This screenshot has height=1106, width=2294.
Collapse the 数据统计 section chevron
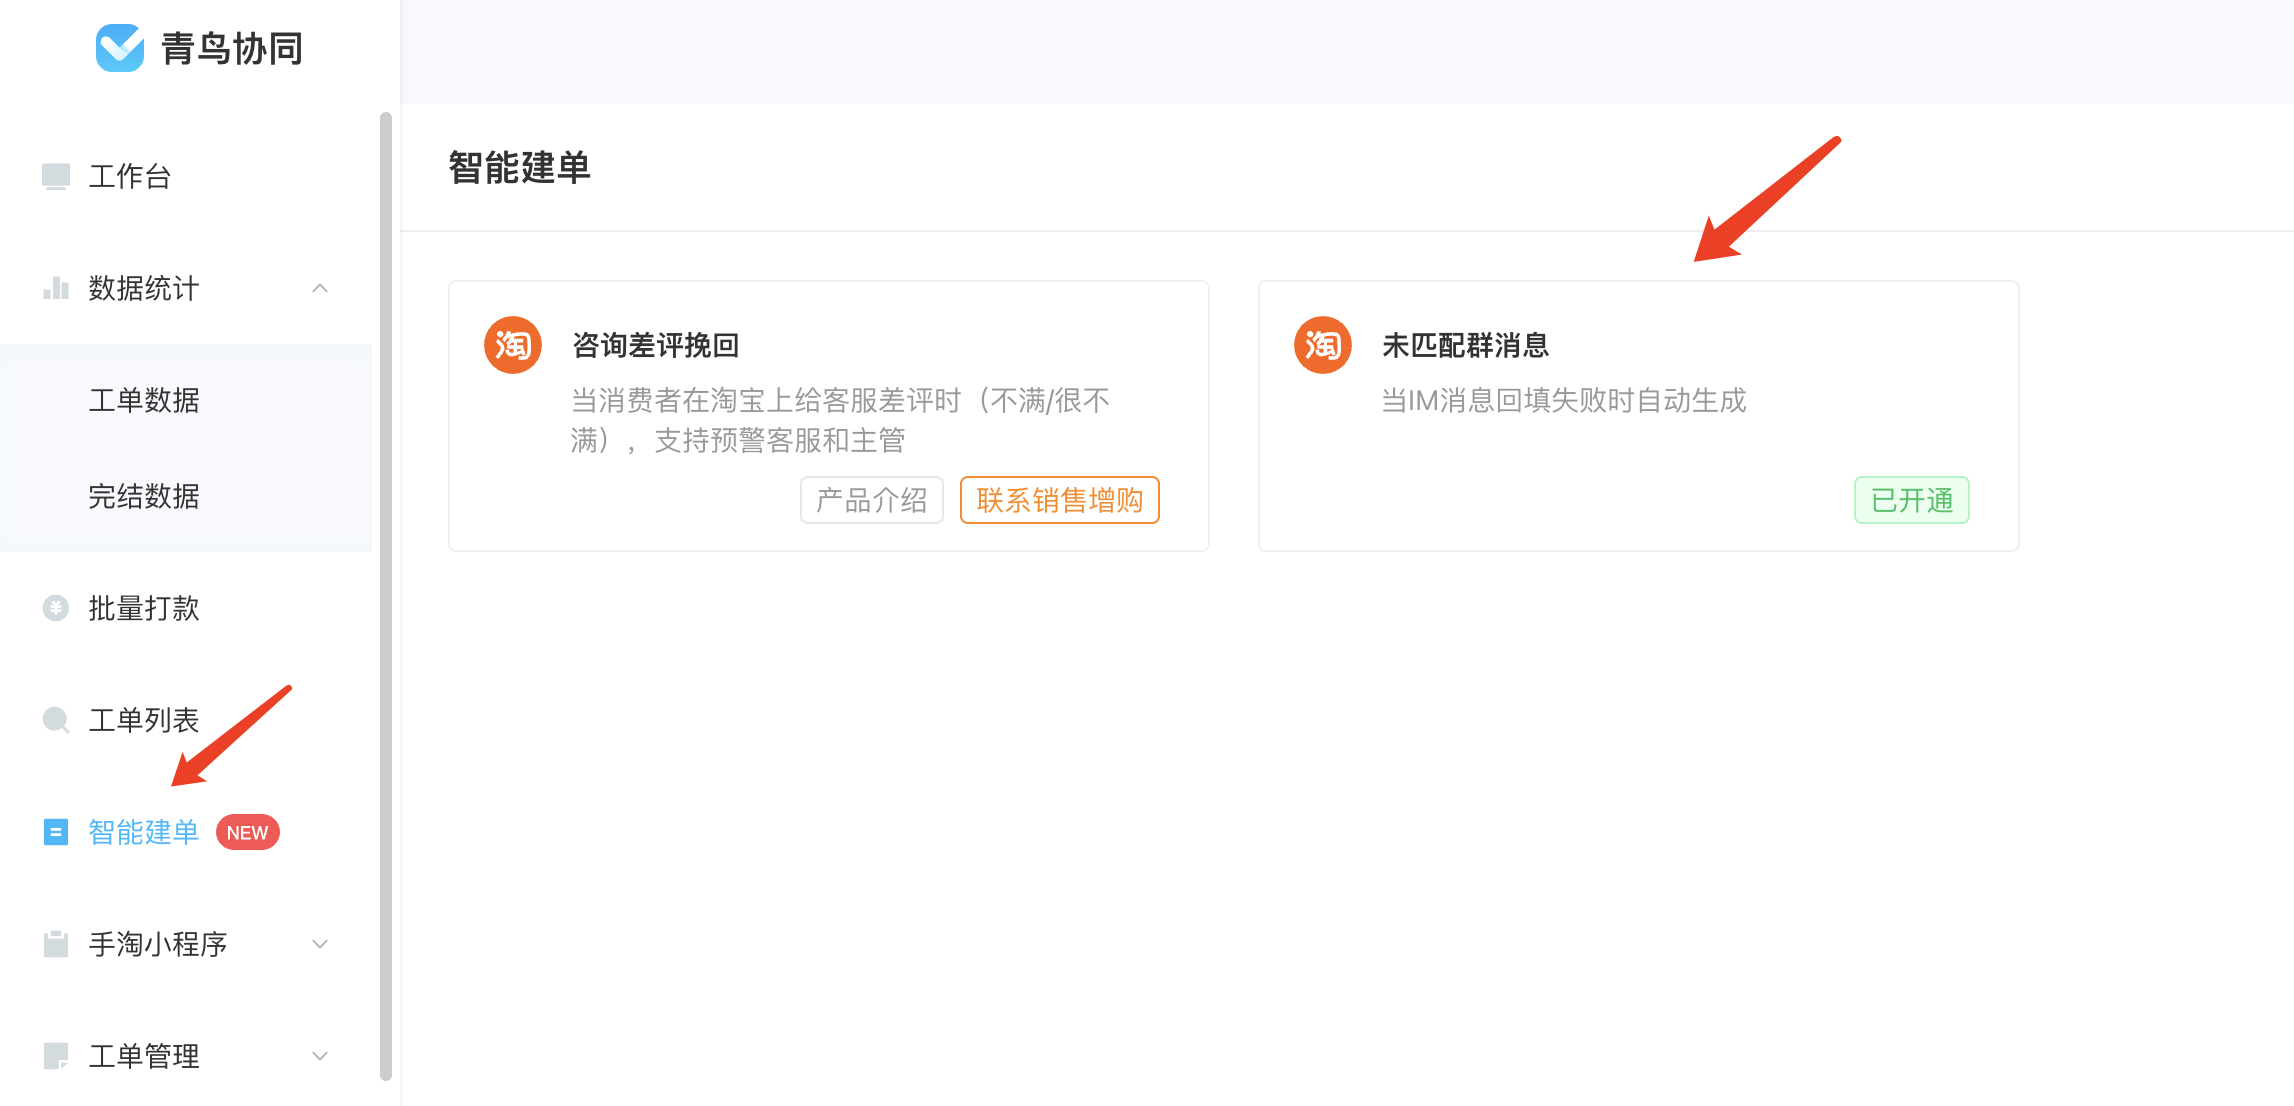320,288
